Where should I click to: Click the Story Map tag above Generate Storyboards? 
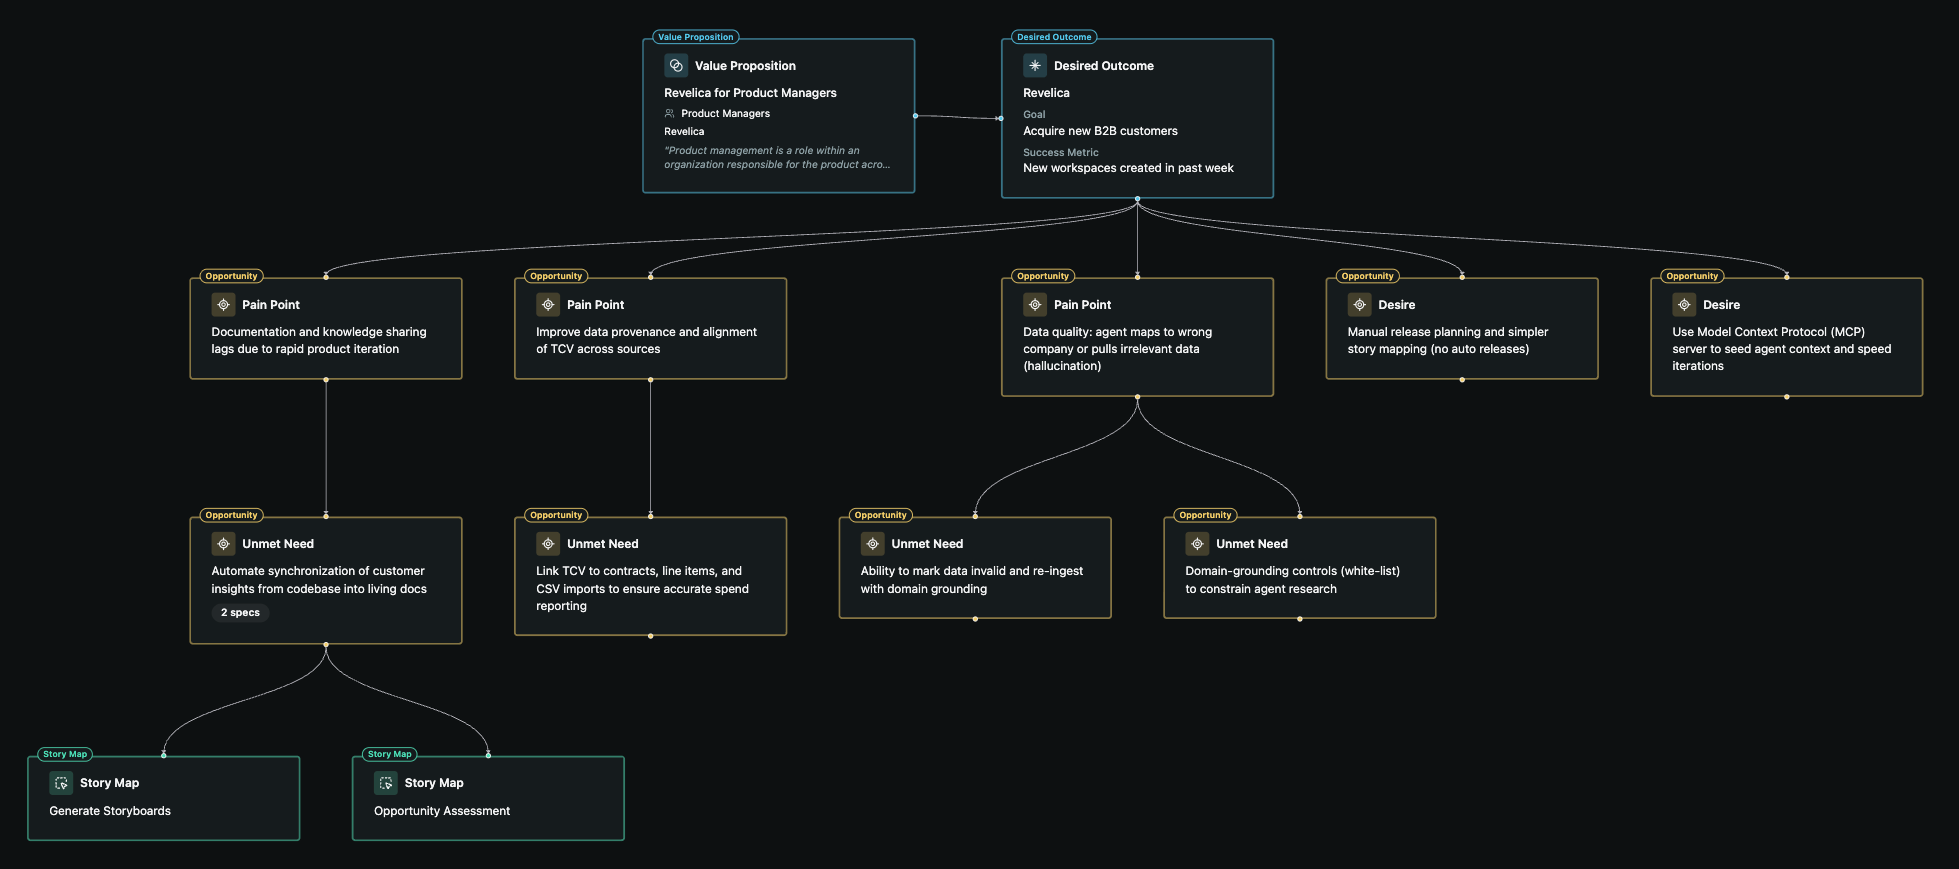coord(65,754)
